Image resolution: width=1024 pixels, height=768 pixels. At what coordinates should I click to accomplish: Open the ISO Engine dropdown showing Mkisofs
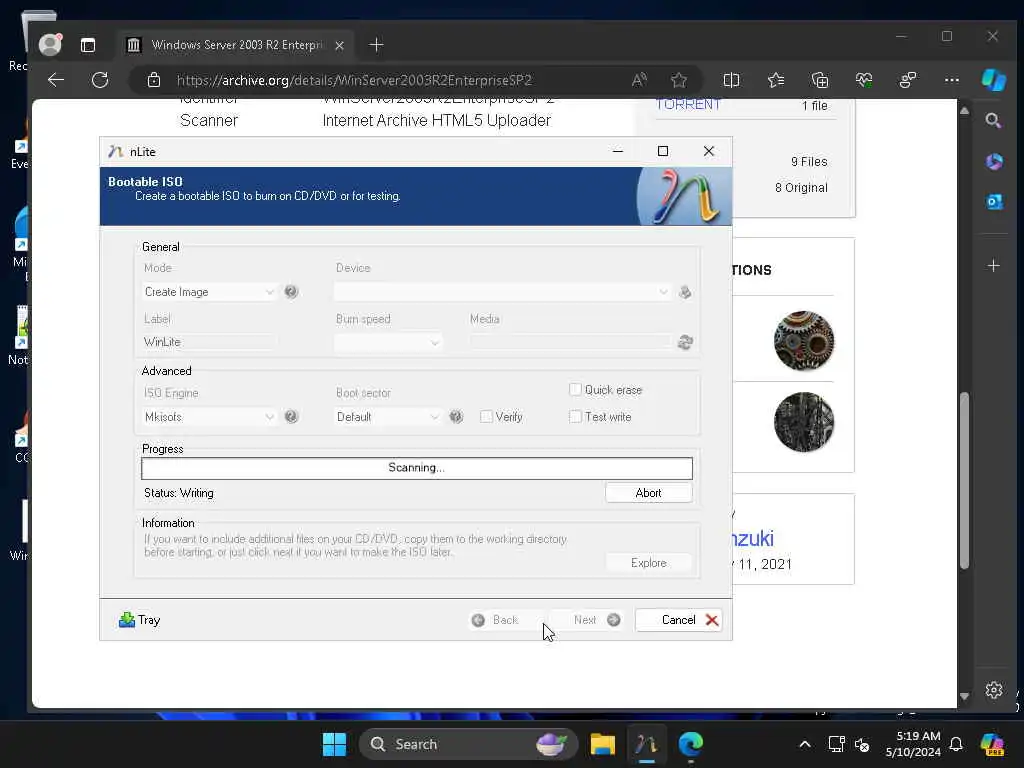(x=210, y=417)
